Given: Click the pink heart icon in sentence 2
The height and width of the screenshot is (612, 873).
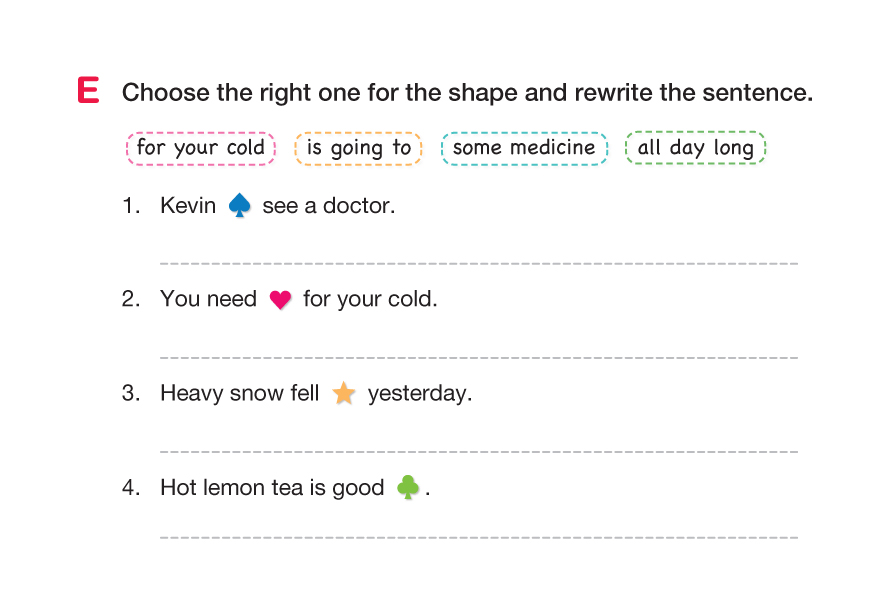Looking at the screenshot, I should [x=281, y=300].
